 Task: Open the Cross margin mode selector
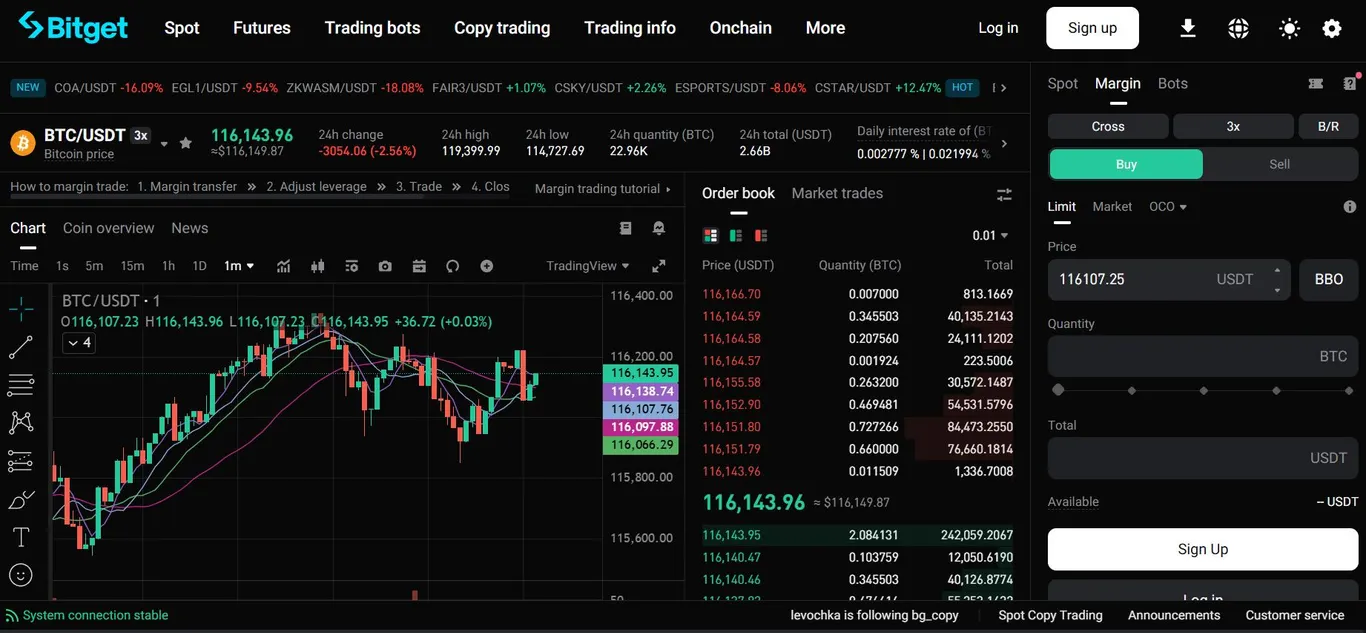[1108, 126]
